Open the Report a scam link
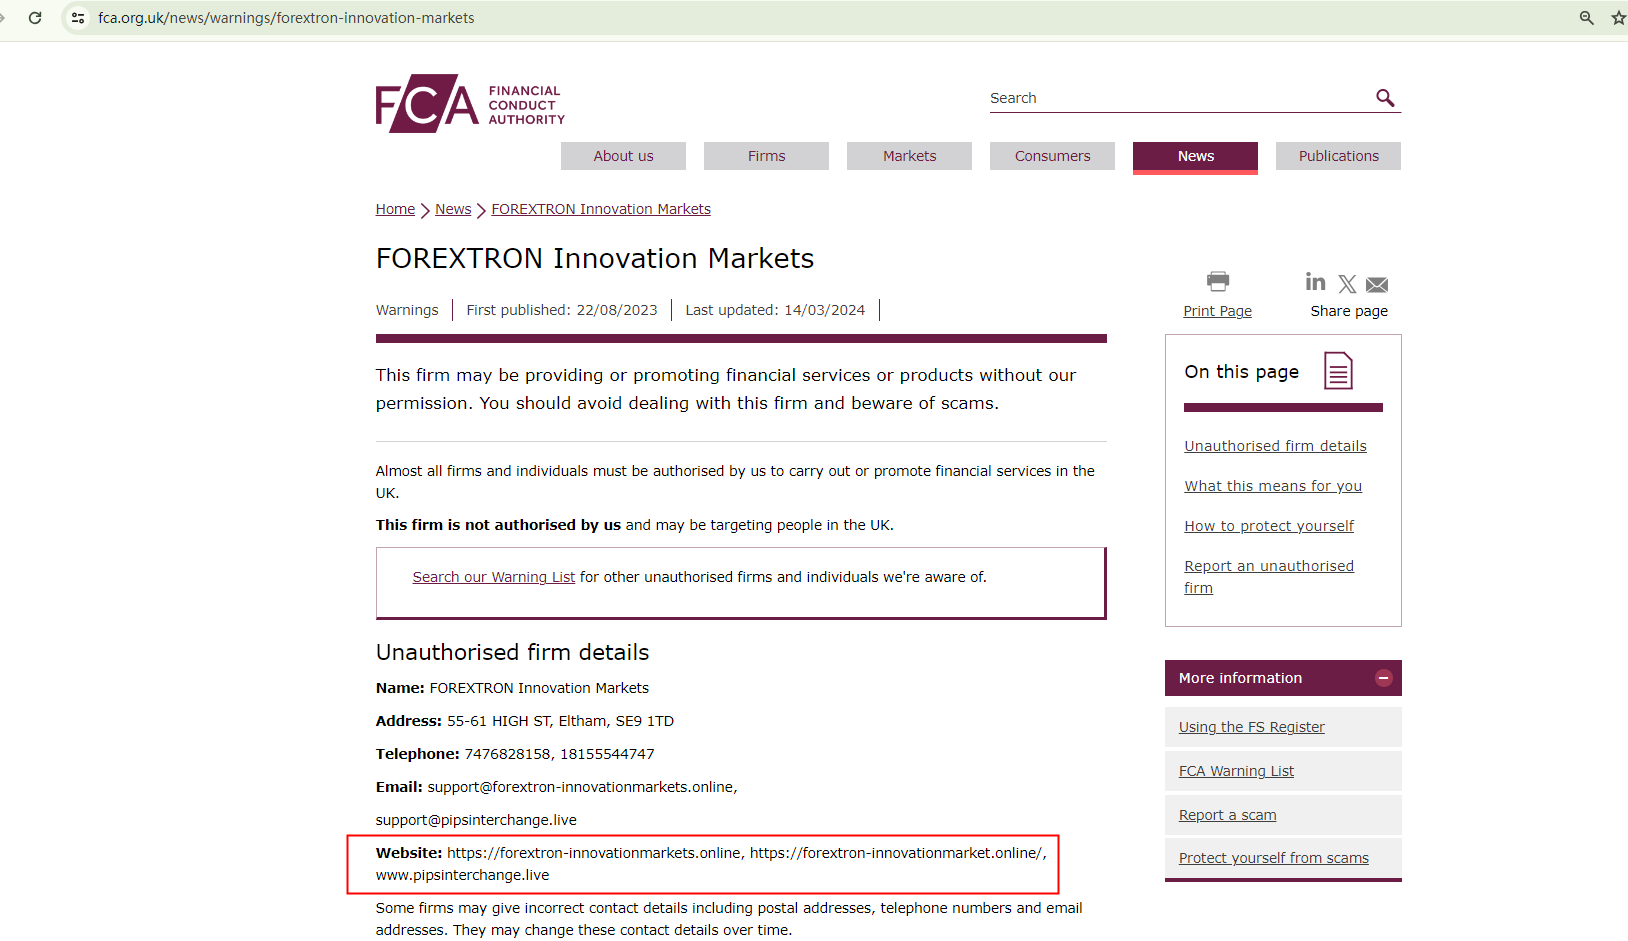The image size is (1628, 941). click(x=1227, y=815)
